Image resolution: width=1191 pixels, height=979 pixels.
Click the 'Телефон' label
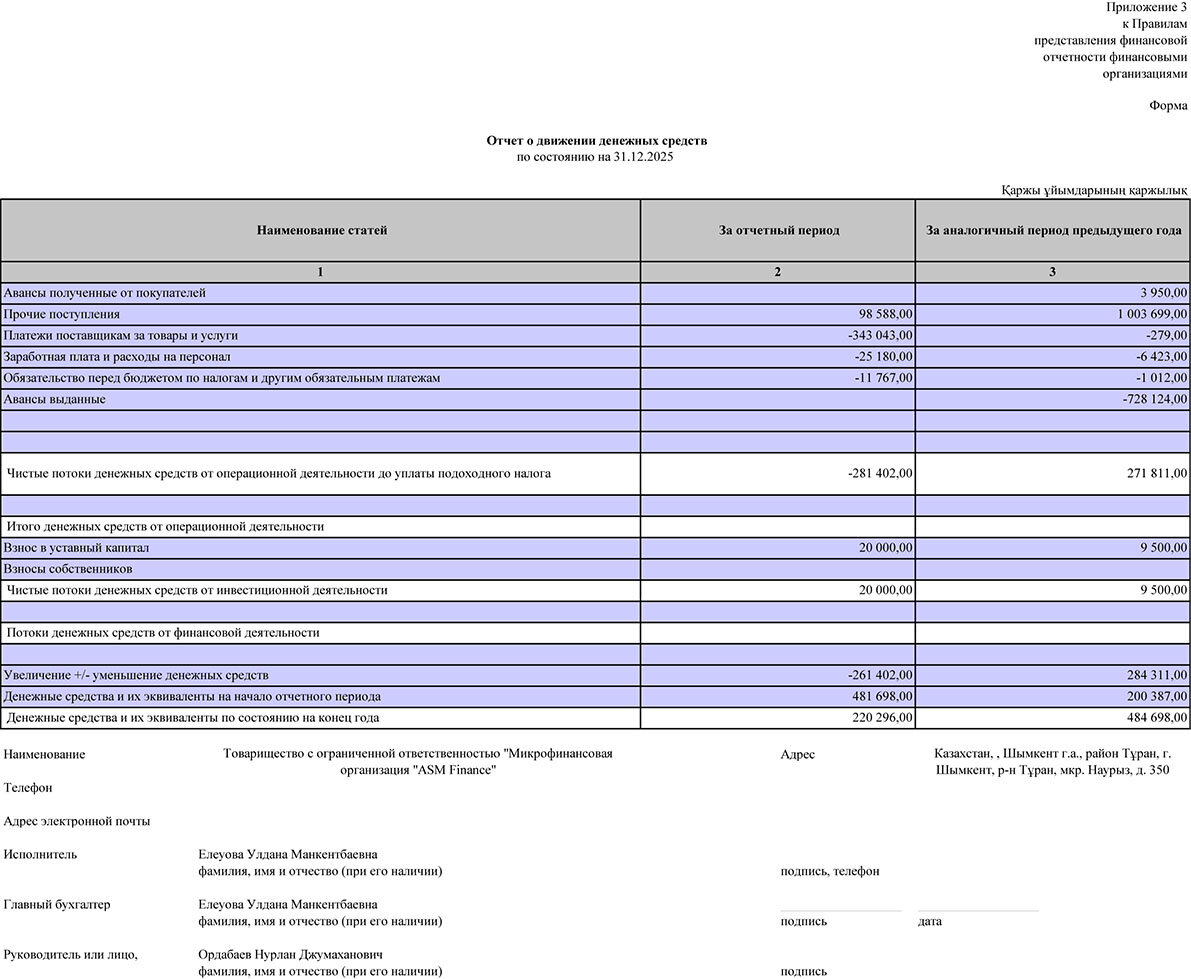[28, 788]
